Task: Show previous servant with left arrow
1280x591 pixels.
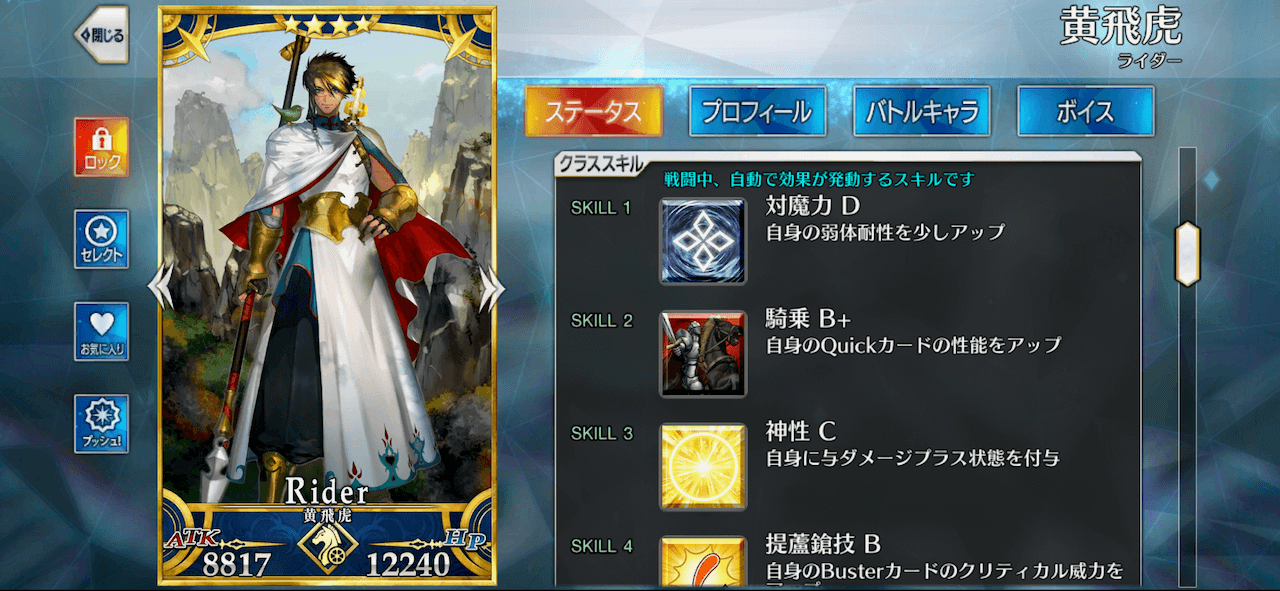Action: [160, 287]
